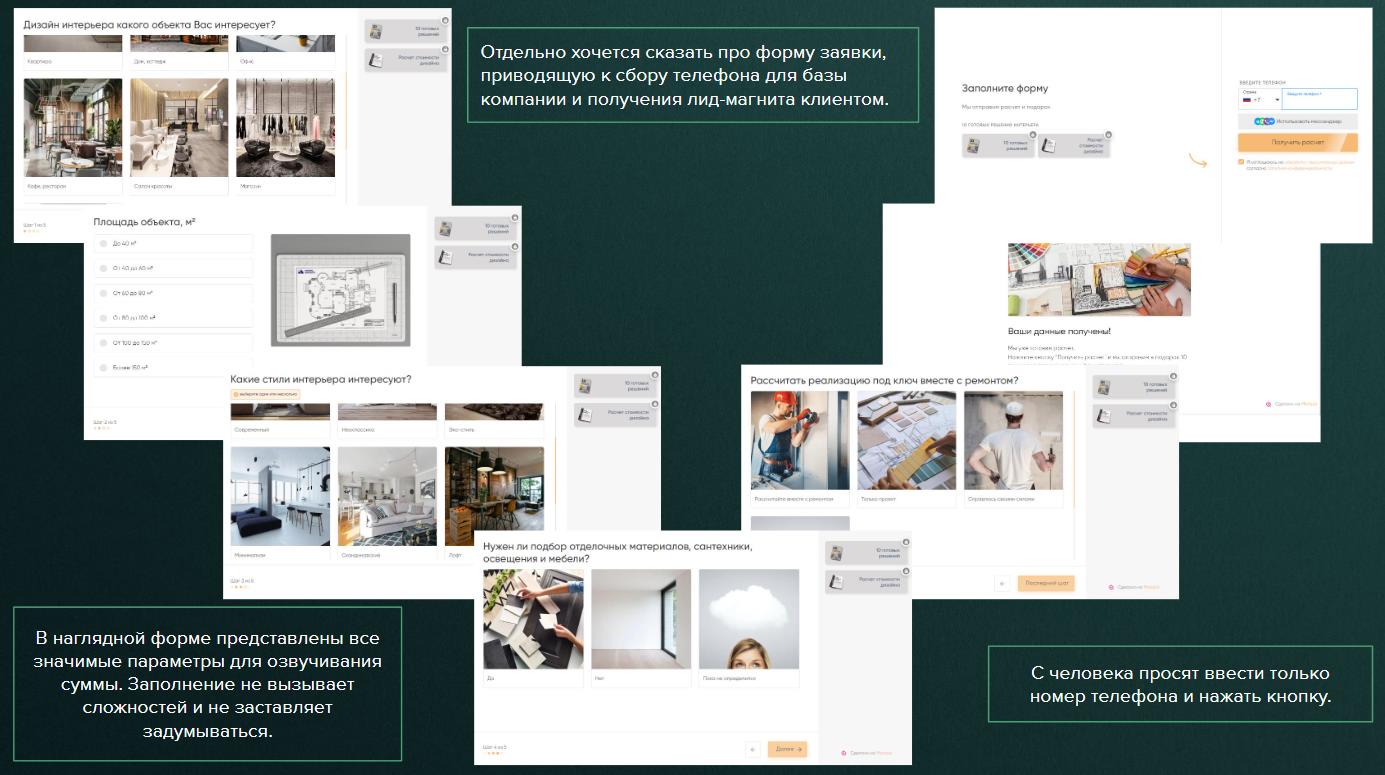Choose the 'Более 150 м²' radio button
1385x775 pixels.
coord(102,368)
